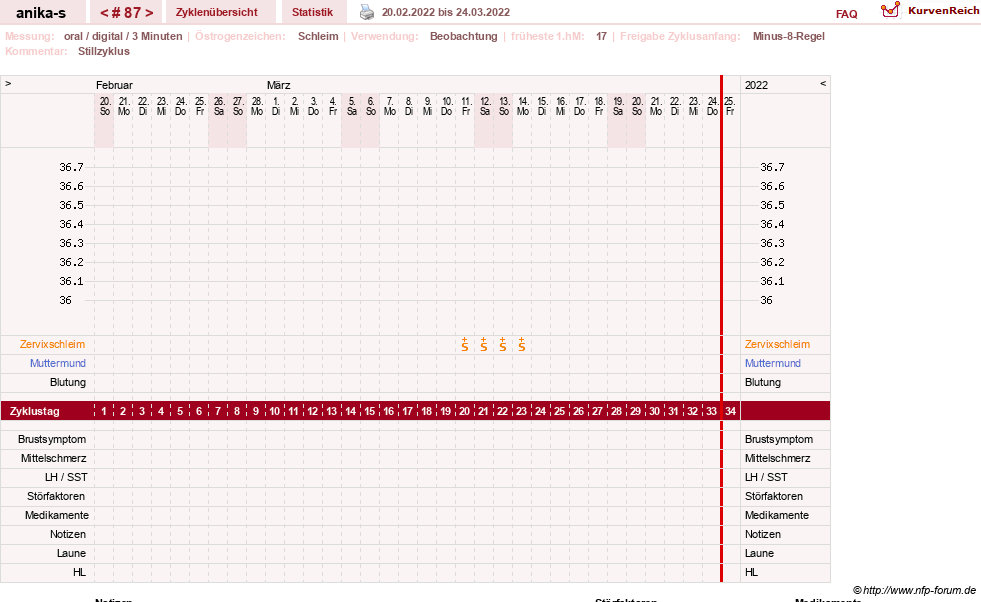The image size is (981, 602).
Task: Click the Februar month header
Action: pyautogui.click(x=114, y=85)
